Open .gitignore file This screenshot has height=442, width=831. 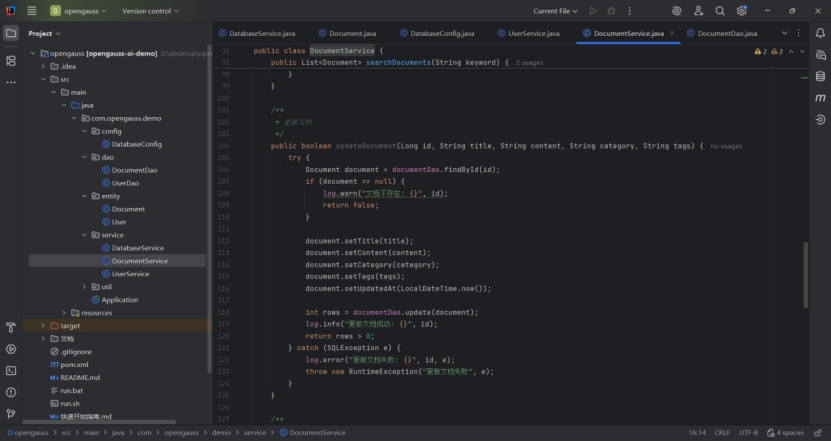[70, 351]
